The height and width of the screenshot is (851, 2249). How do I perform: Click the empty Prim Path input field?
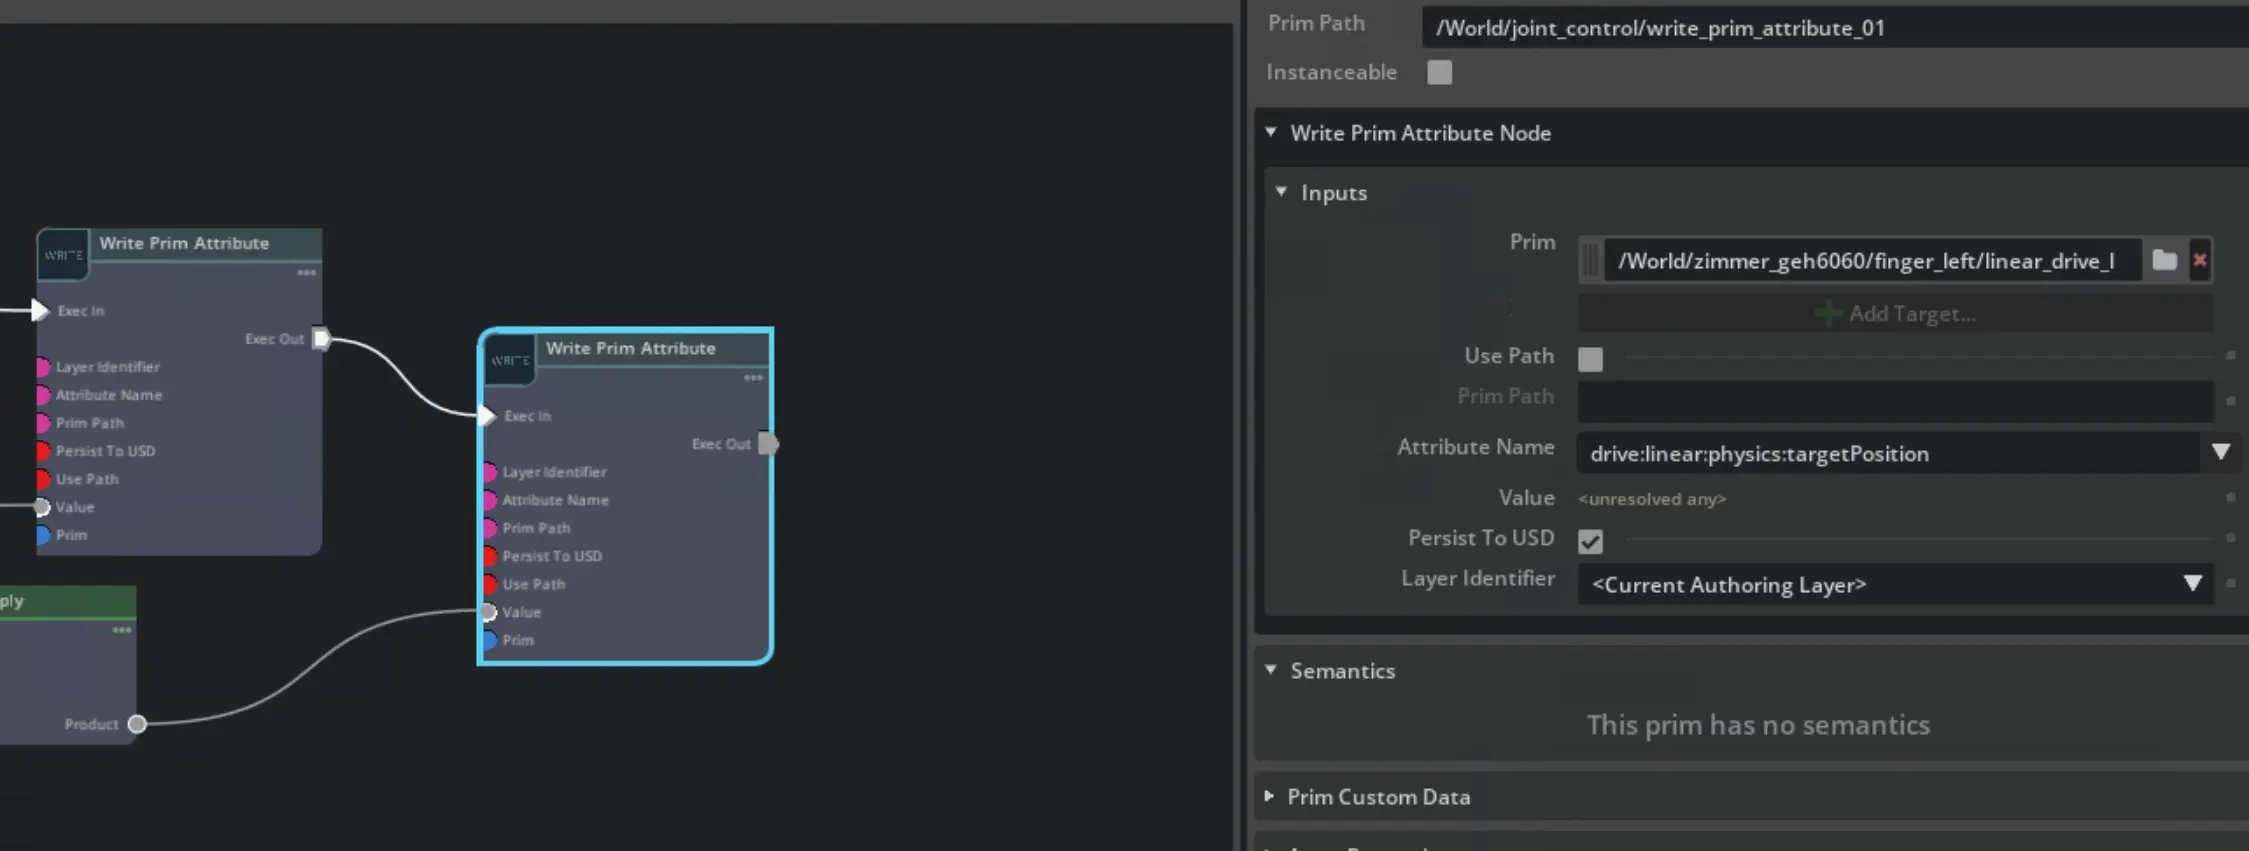(1894, 401)
